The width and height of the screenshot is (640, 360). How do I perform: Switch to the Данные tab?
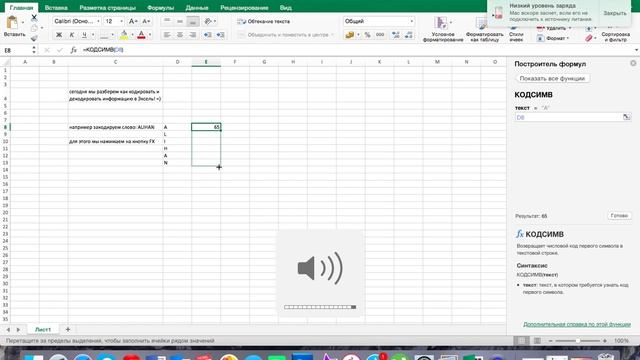coord(197,8)
